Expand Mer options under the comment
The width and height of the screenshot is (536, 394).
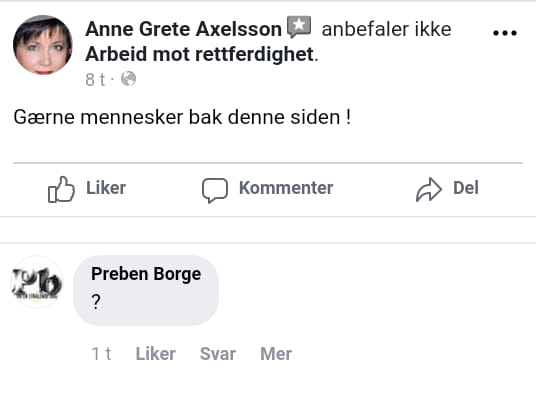click(x=276, y=354)
